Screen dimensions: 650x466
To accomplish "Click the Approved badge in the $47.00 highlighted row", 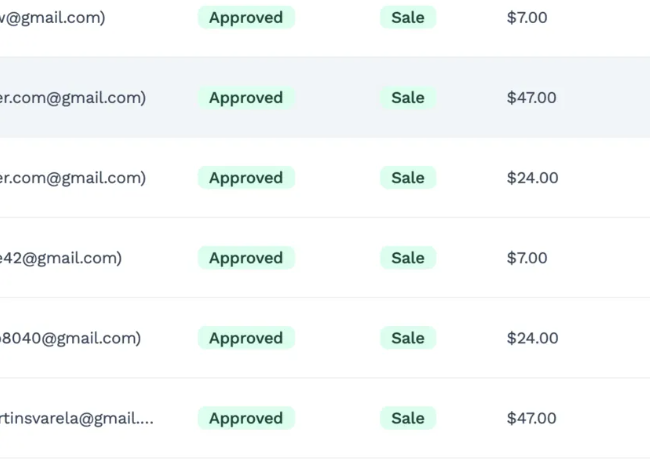I will [x=246, y=98].
